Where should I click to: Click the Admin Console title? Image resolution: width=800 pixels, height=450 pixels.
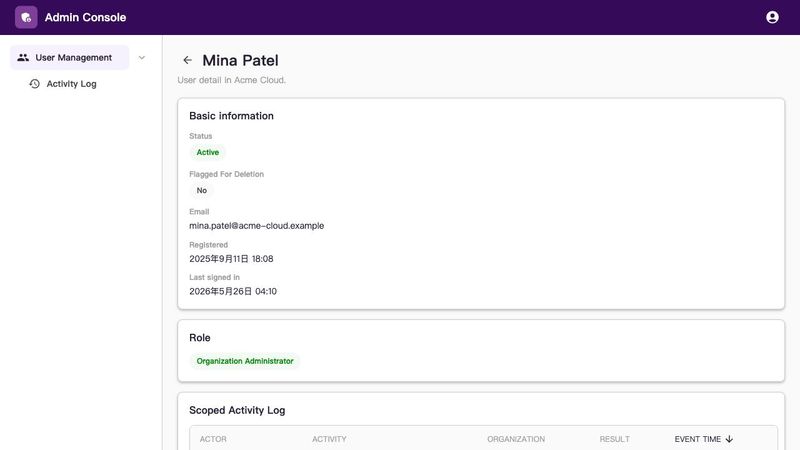point(85,17)
